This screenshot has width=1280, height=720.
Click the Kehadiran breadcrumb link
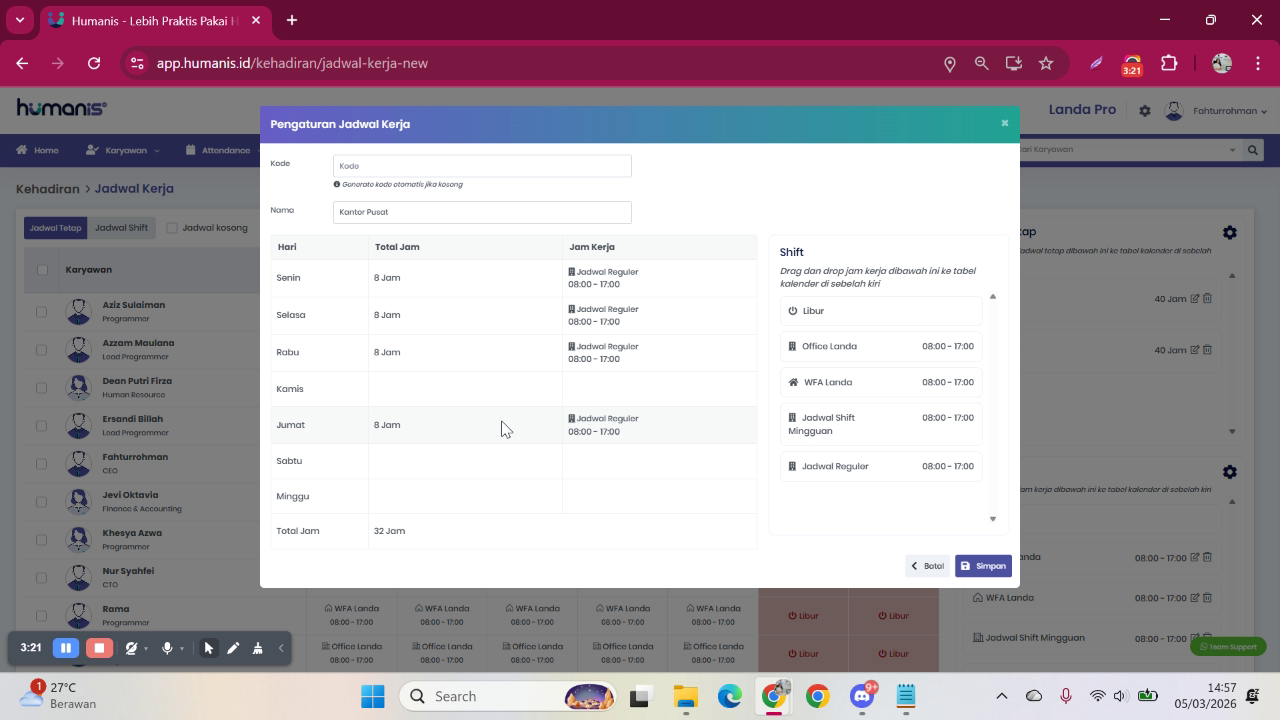click(x=47, y=188)
